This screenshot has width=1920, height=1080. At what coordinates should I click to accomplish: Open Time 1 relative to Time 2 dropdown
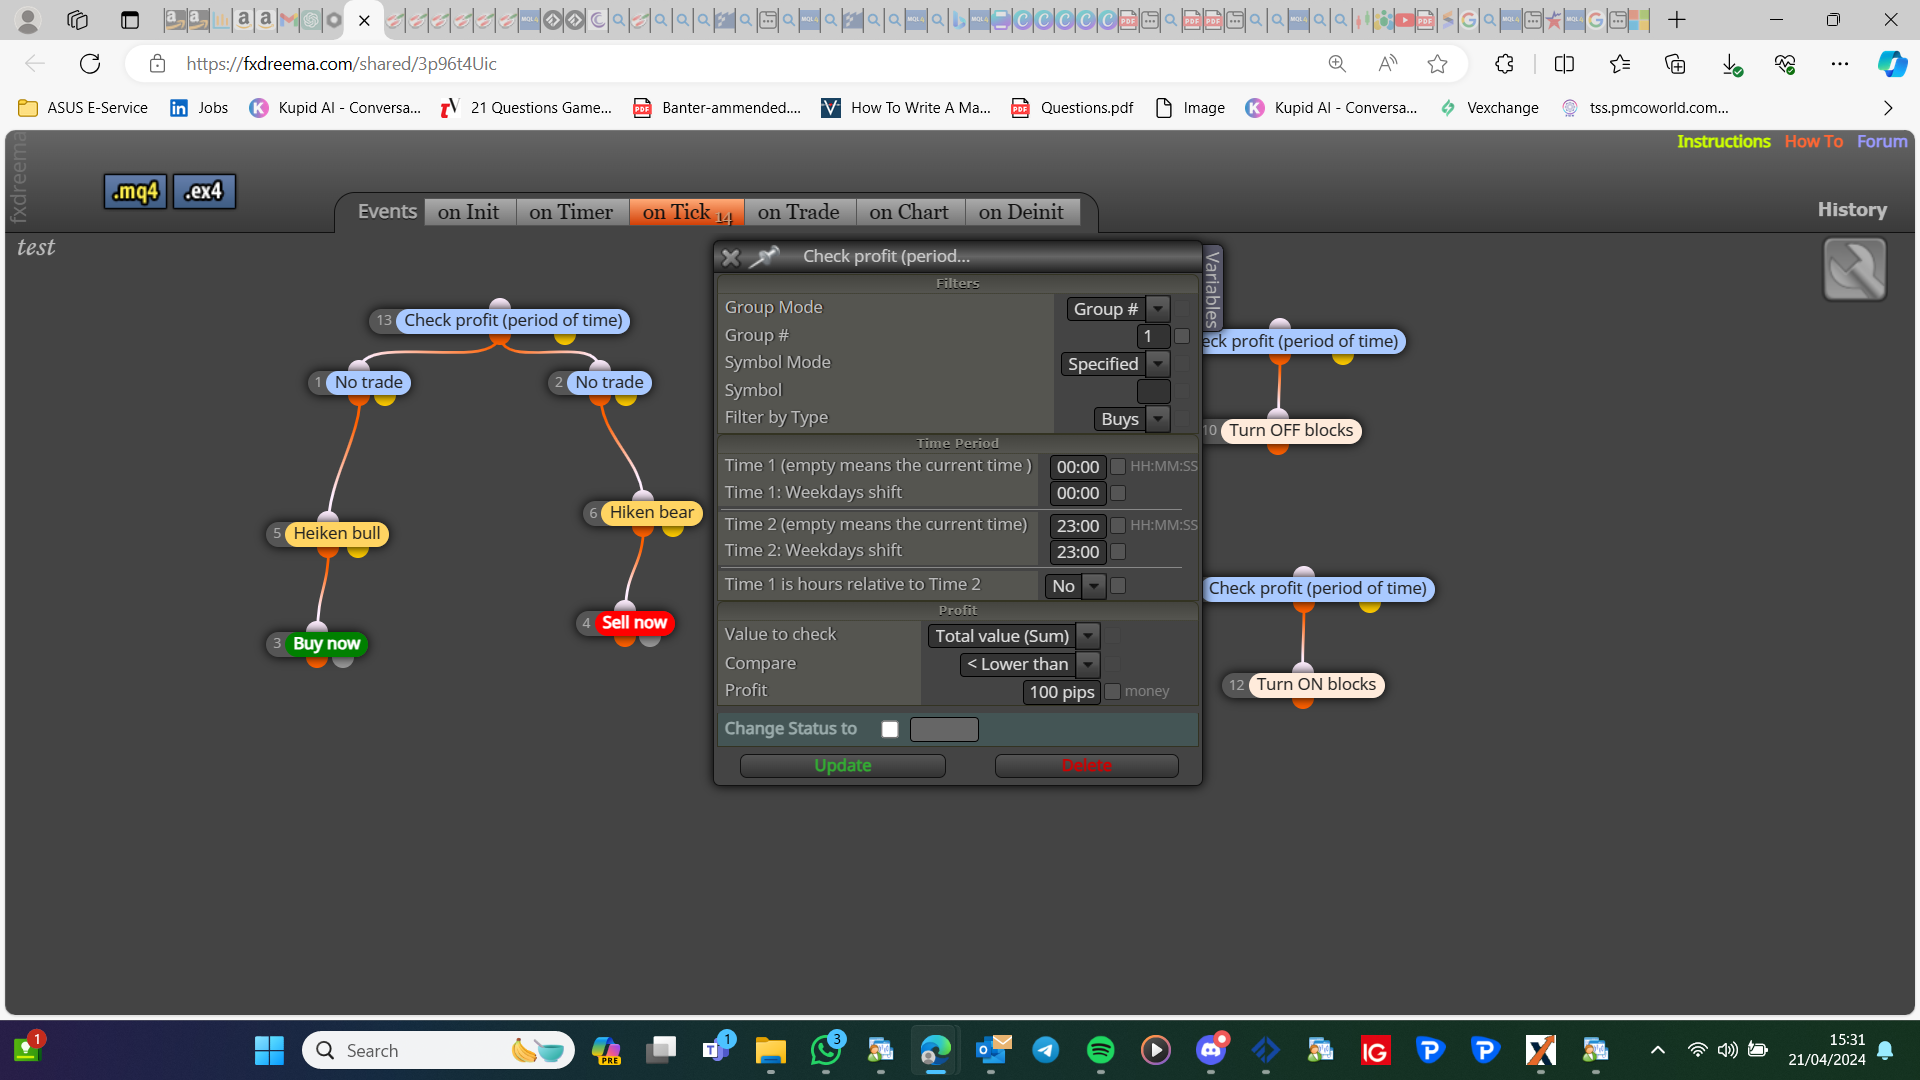[x=1076, y=586]
